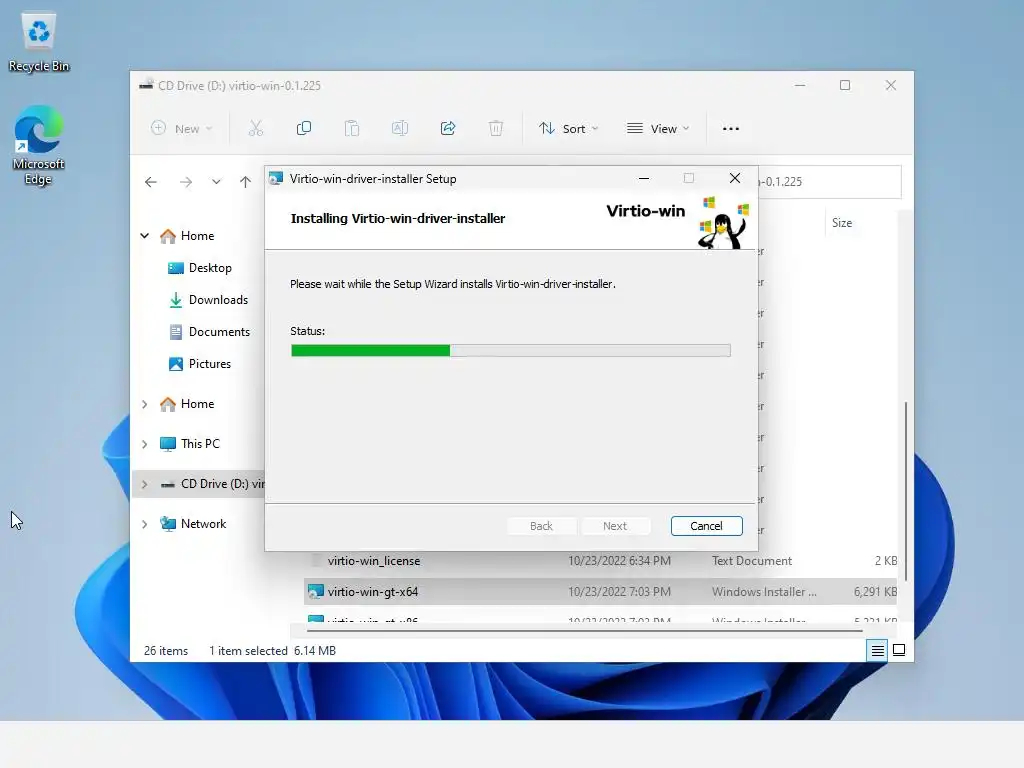The image size is (1024, 768).
Task: Select the virtio-win-gt-x64 file name
Action: pyautogui.click(x=373, y=592)
